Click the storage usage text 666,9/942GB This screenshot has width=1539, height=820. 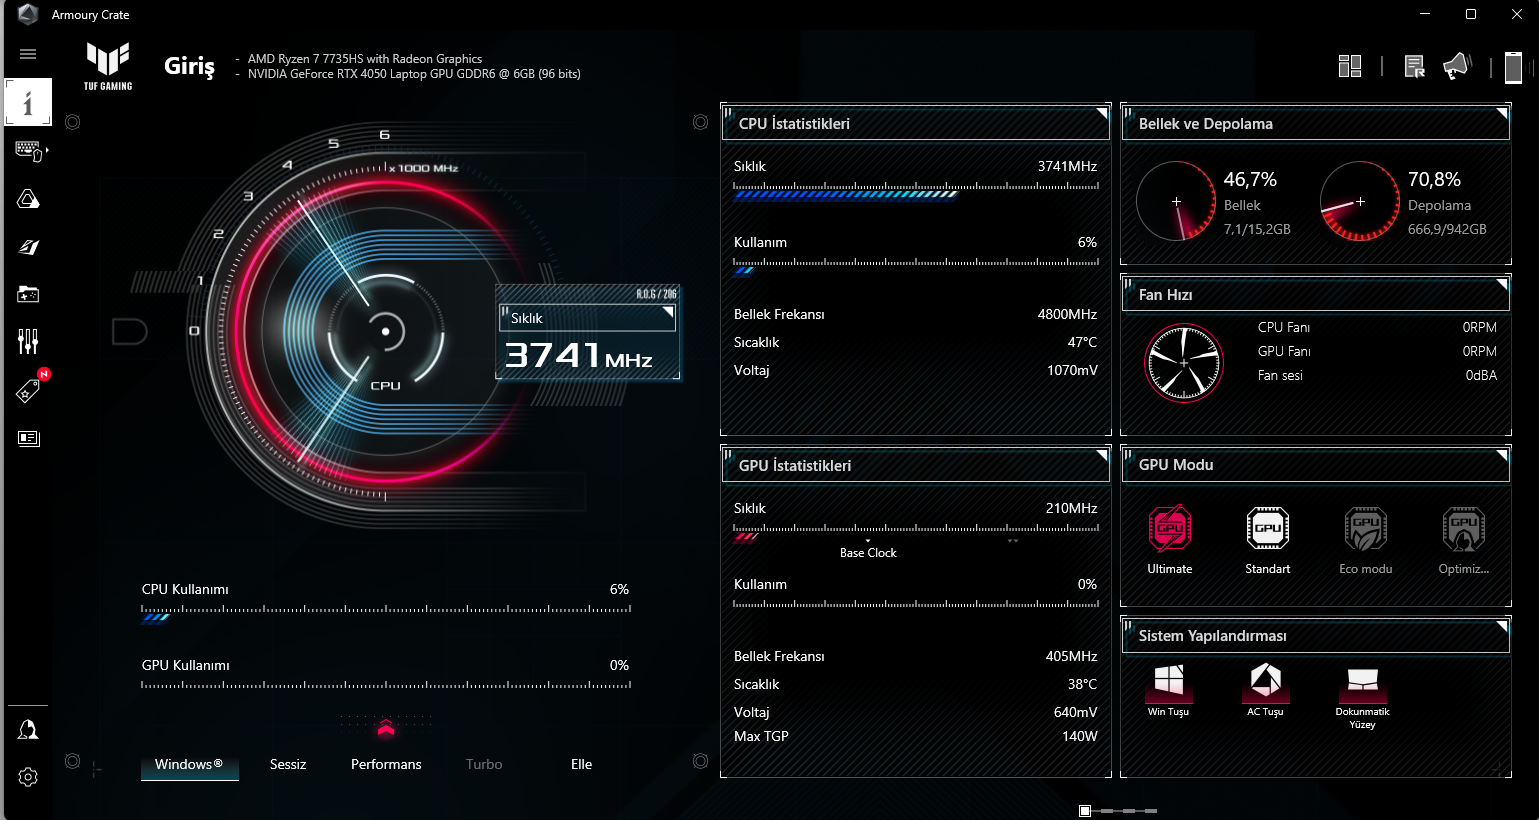click(x=1447, y=229)
